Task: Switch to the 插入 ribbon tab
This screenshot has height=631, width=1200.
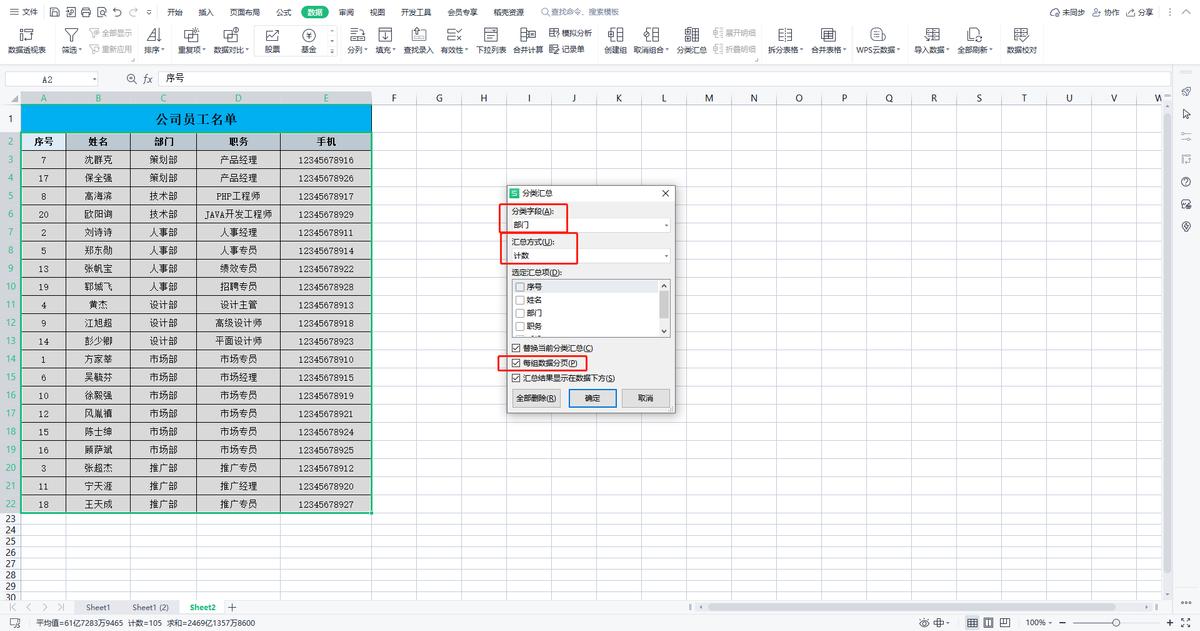Action: point(206,12)
